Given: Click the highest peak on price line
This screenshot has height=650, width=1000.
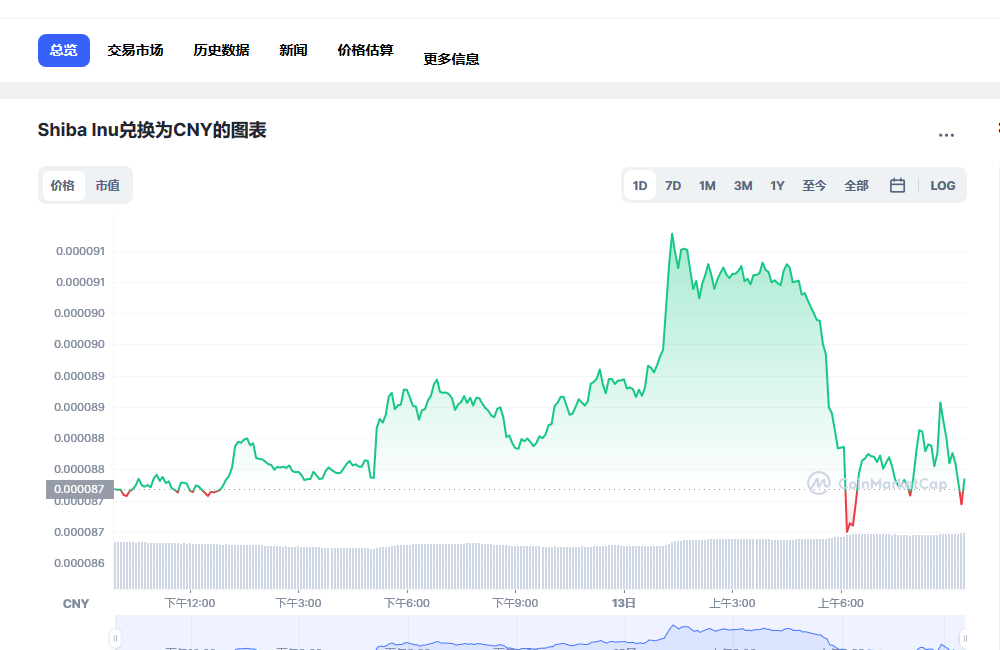Looking at the screenshot, I should 672,234.
